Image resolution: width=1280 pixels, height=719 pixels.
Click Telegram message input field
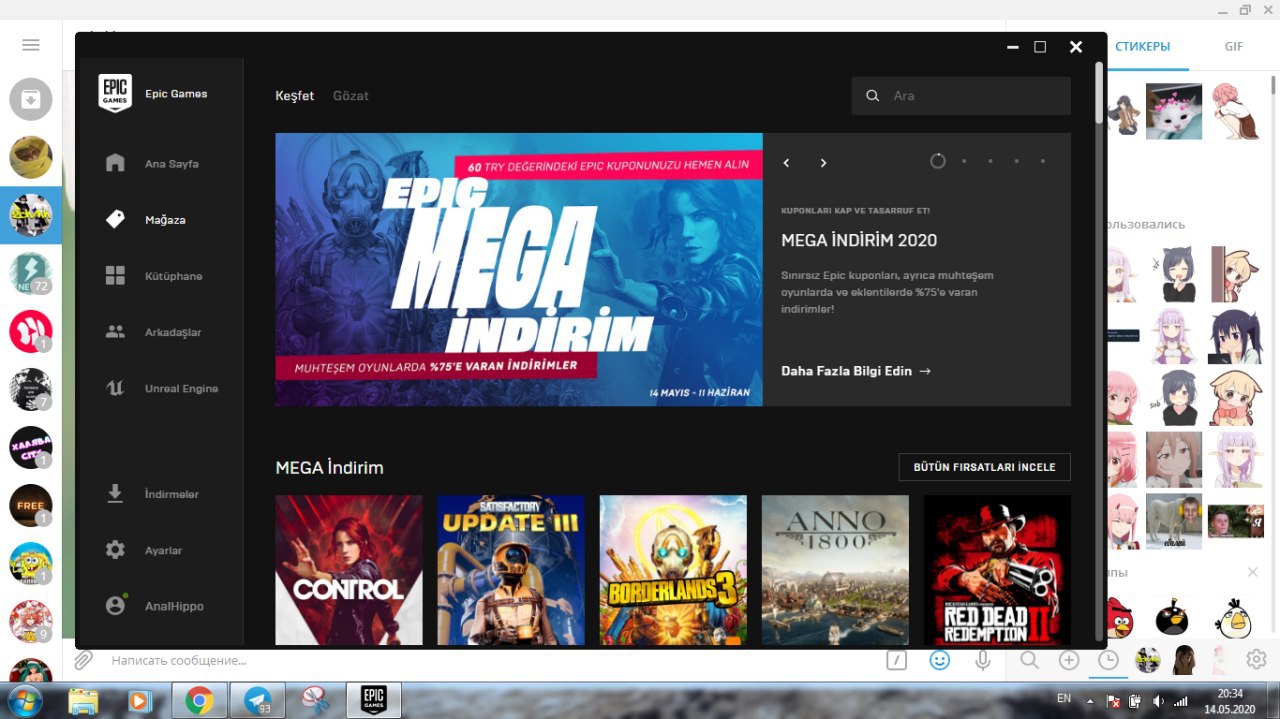pos(480,660)
